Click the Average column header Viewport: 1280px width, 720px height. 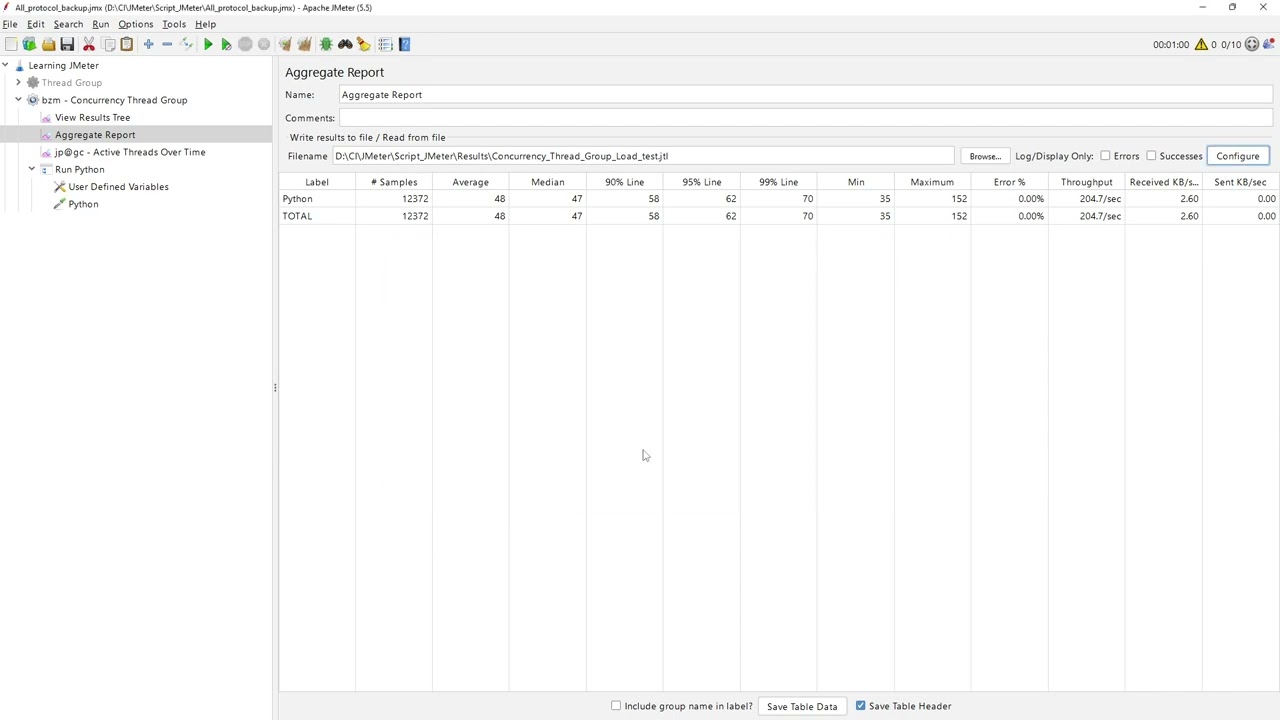click(x=470, y=182)
